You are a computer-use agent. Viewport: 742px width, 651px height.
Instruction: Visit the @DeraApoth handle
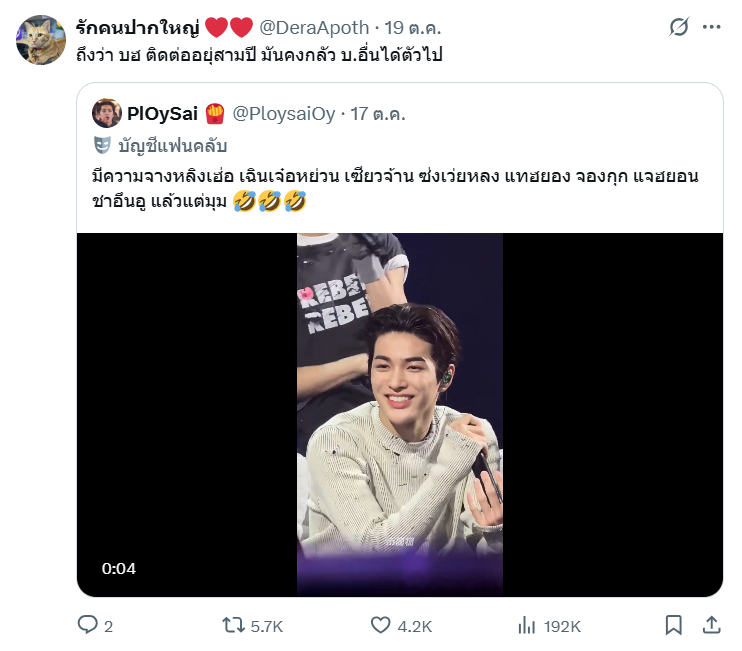pyautogui.click(x=314, y=28)
